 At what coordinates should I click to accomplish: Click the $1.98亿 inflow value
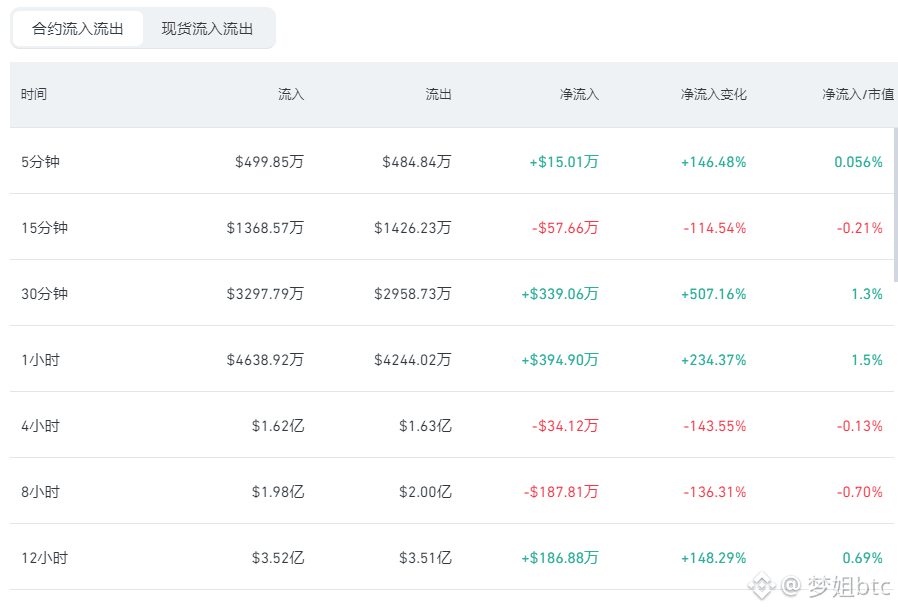(x=278, y=492)
